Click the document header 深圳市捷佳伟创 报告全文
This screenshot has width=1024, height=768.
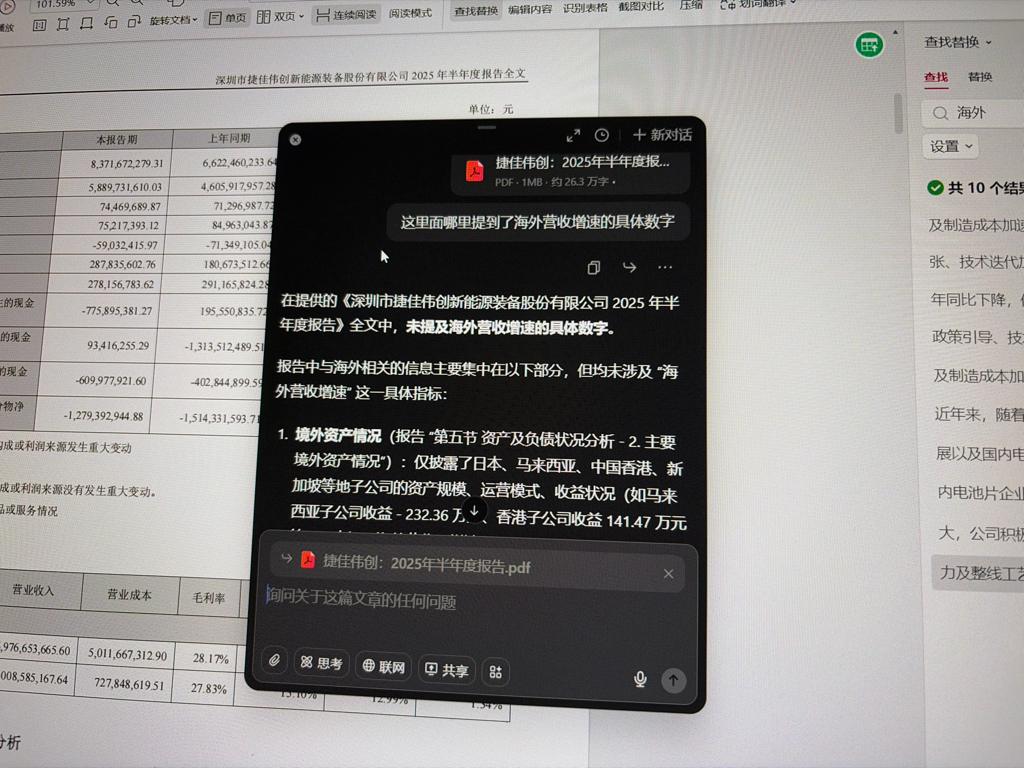[370, 76]
